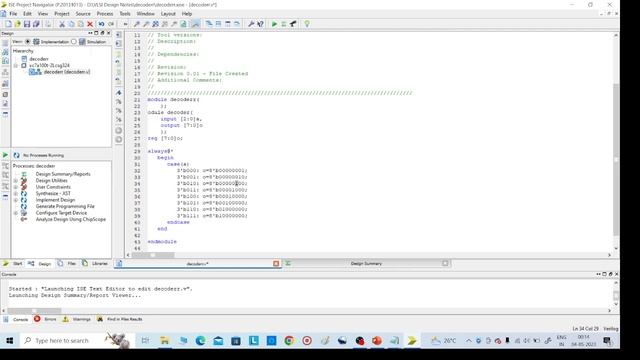Viewport: 640px width, 360px height.
Task: Click the Copy toolbar icon
Action: [x=71, y=24]
